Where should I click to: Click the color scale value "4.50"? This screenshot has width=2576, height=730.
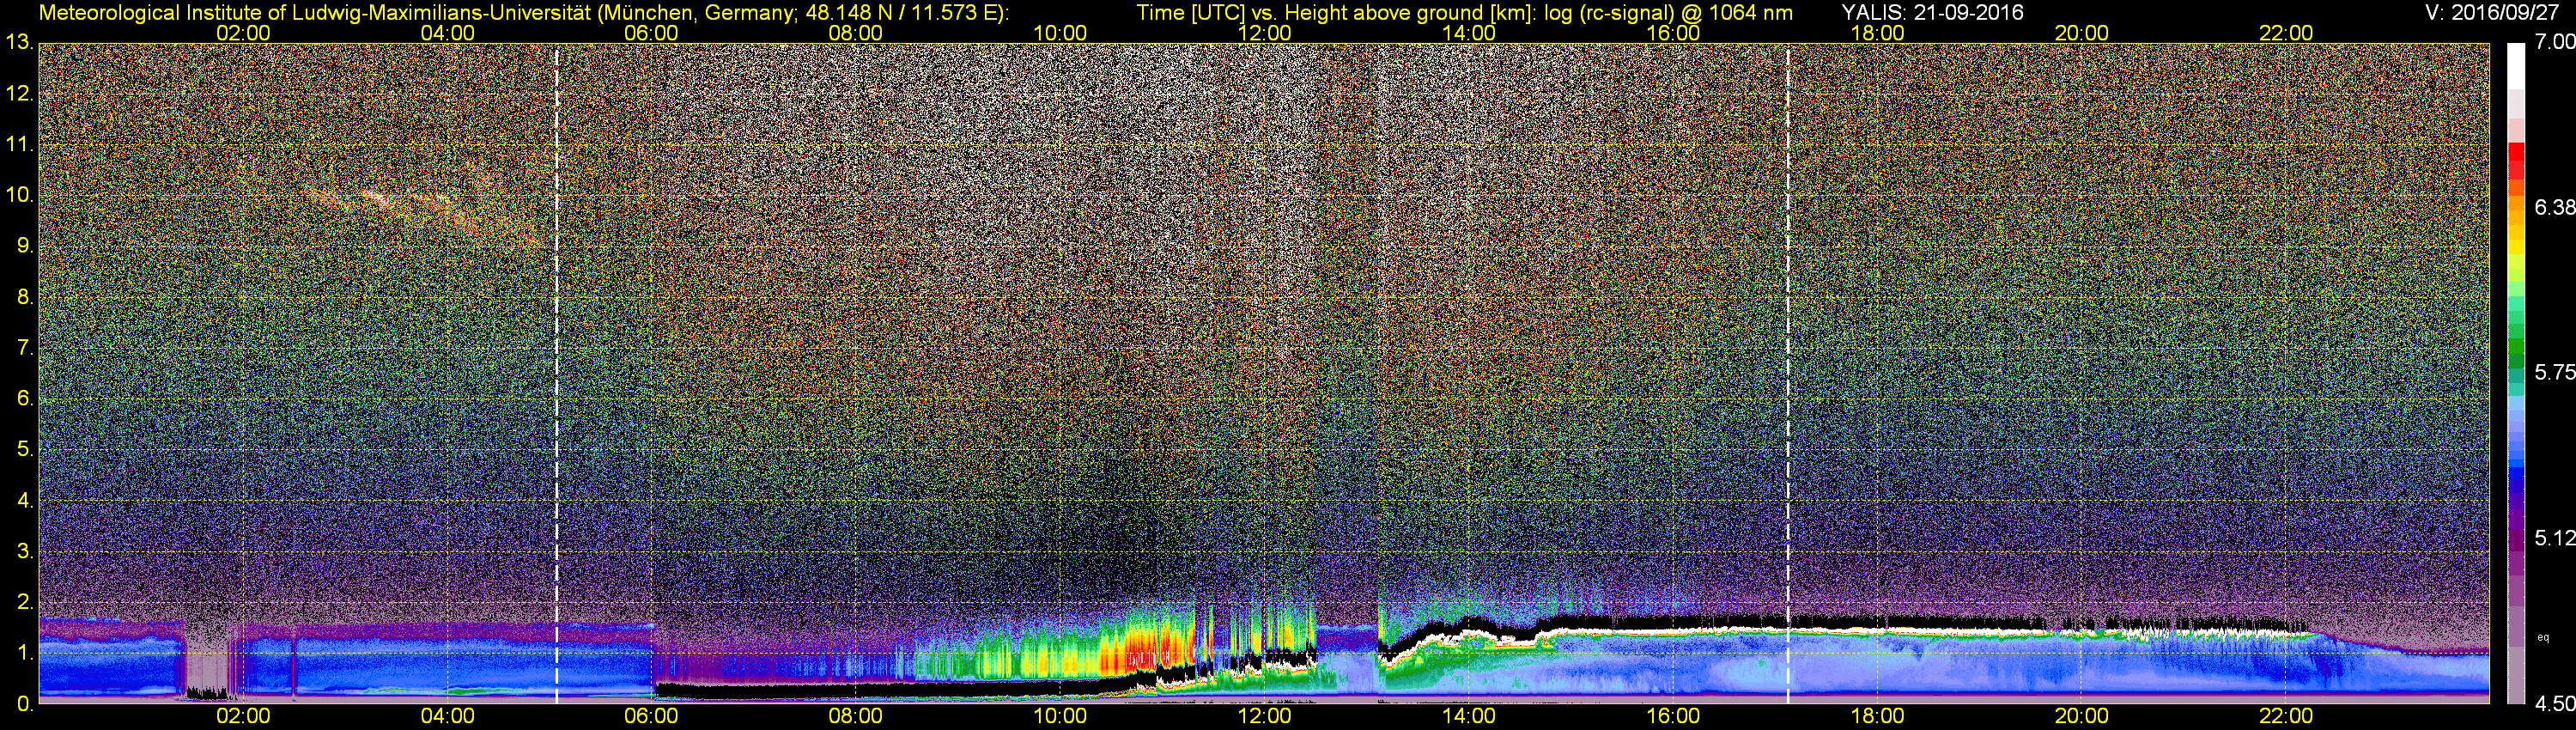[2555, 703]
